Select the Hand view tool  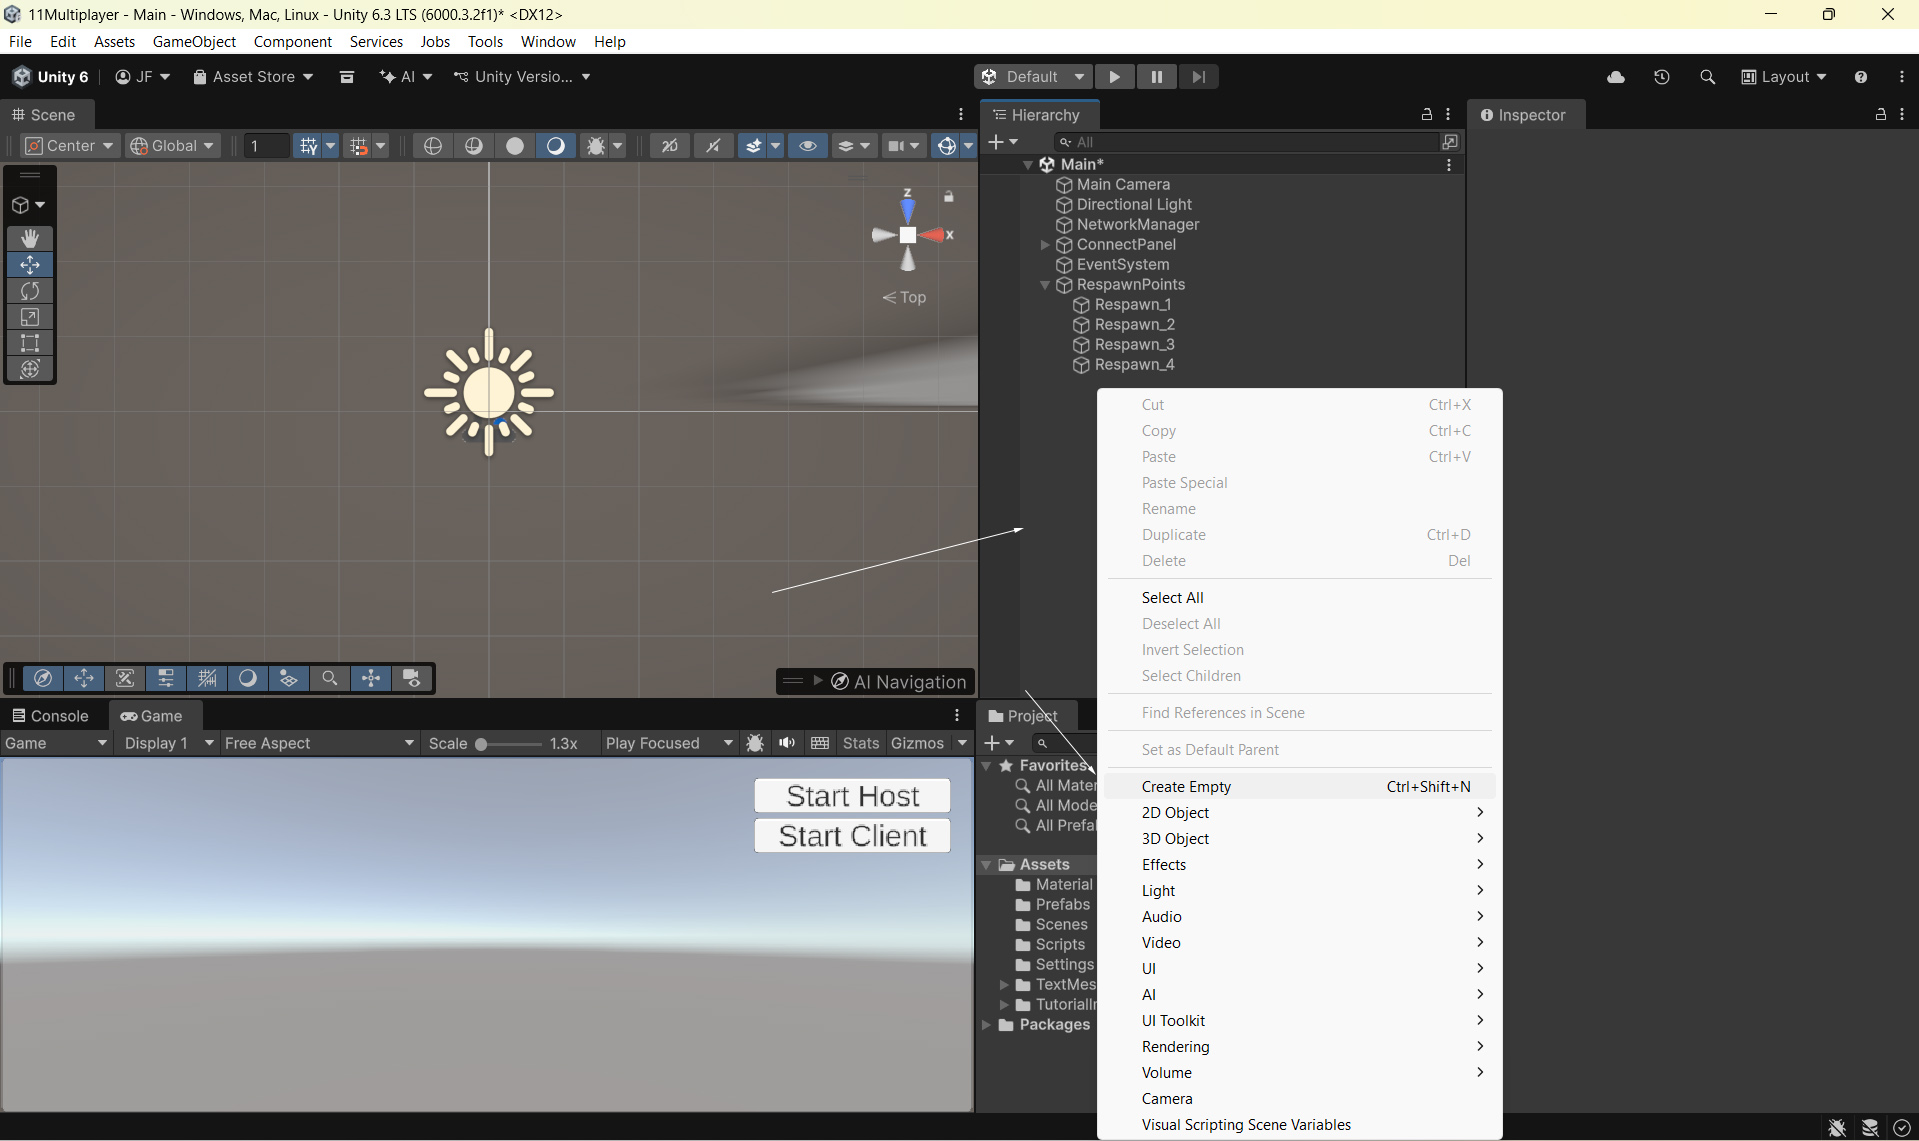30,238
